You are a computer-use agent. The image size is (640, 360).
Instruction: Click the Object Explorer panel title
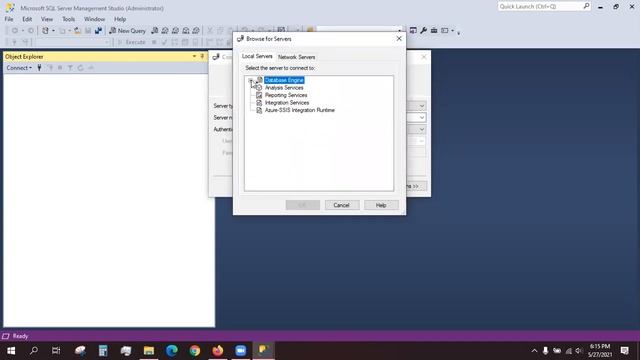pyautogui.click(x=24, y=56)
